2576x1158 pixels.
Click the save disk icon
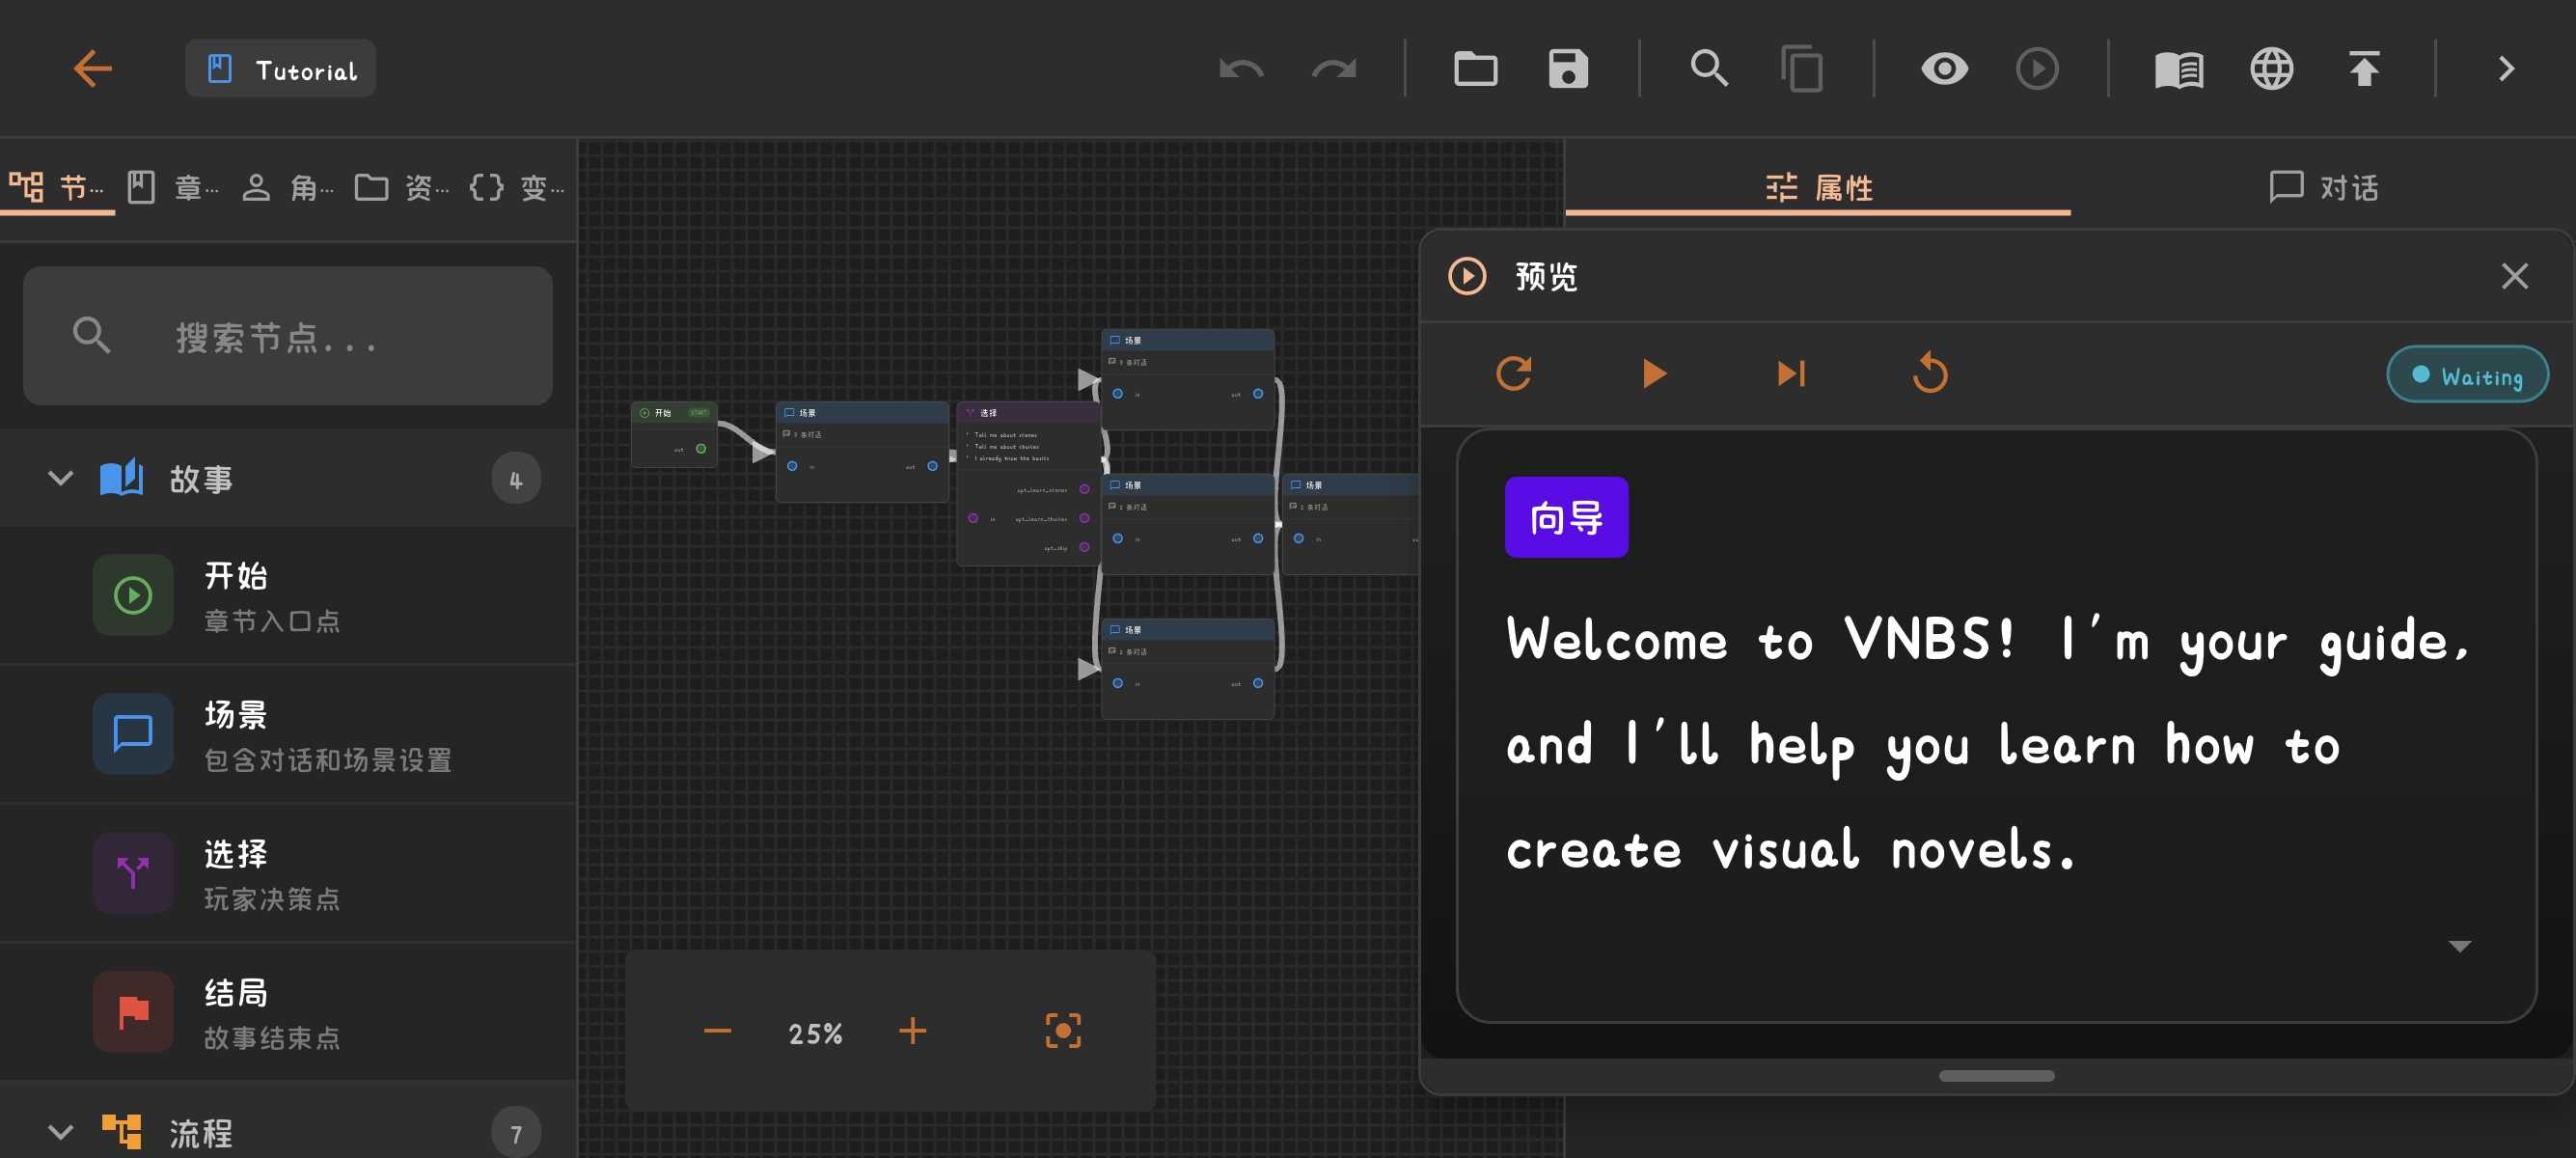[1567, 69]
